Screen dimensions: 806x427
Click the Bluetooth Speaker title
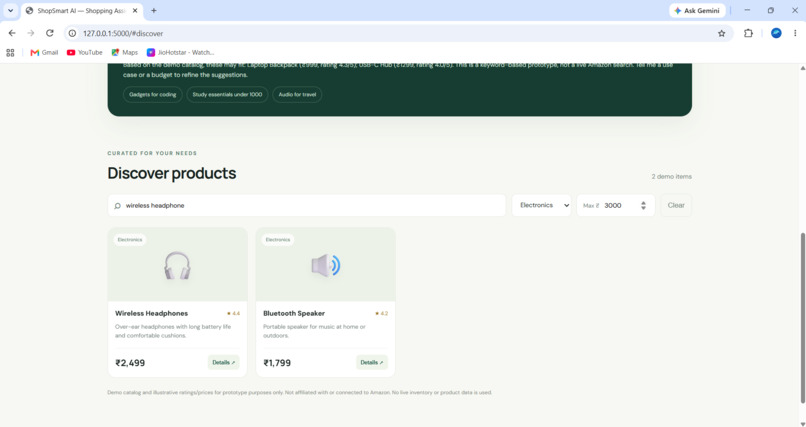(x=294, y=313)
